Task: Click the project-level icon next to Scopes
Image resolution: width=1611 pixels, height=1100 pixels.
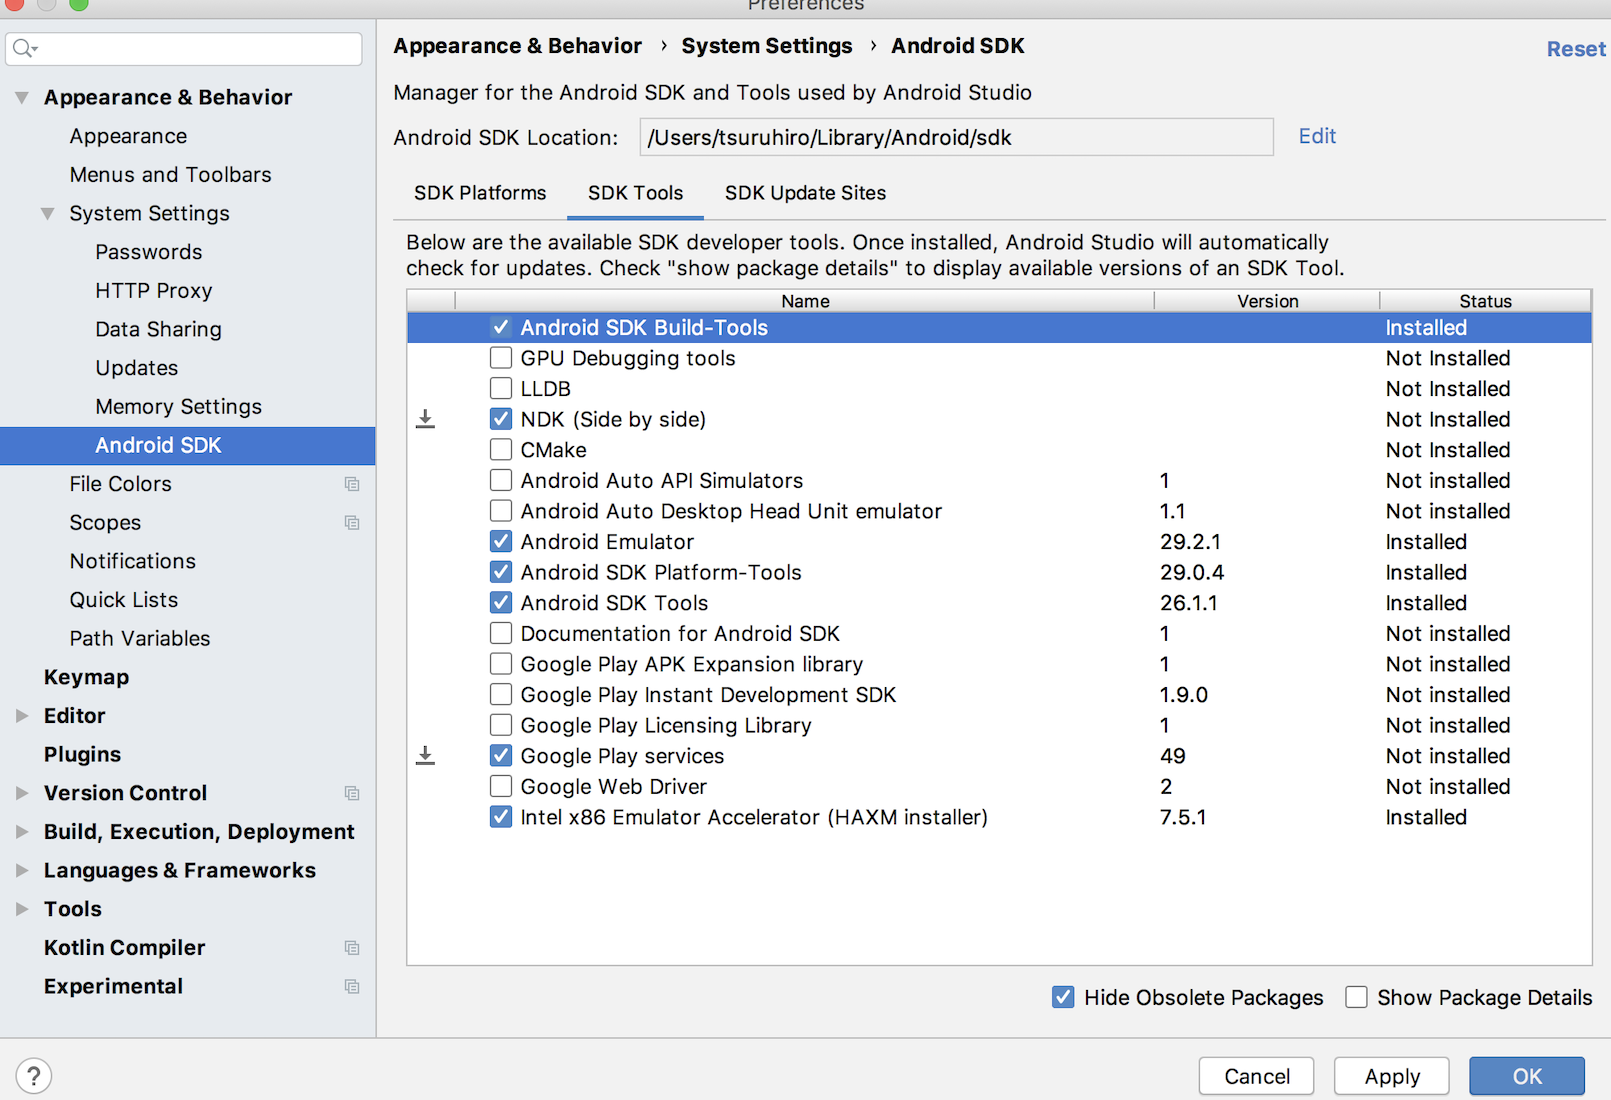Action: (x=352, y=523)
